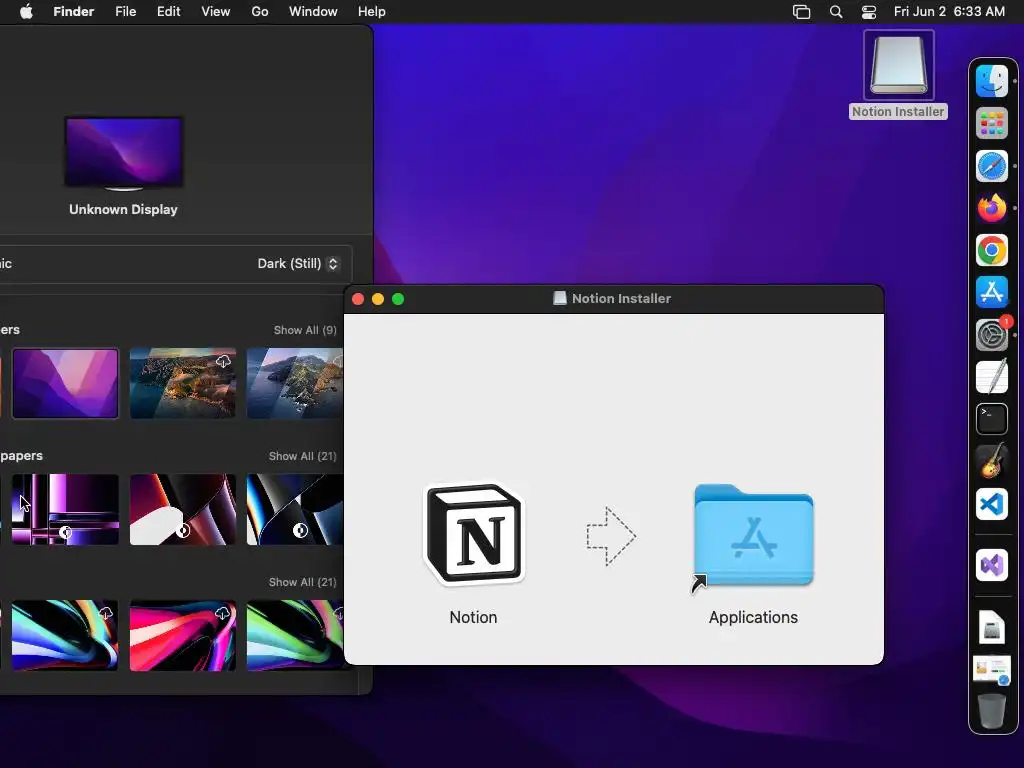Screen dimensions: 1024x768
Task: Click Show All (9) wallpapers link
Action: tap(305, 330)
